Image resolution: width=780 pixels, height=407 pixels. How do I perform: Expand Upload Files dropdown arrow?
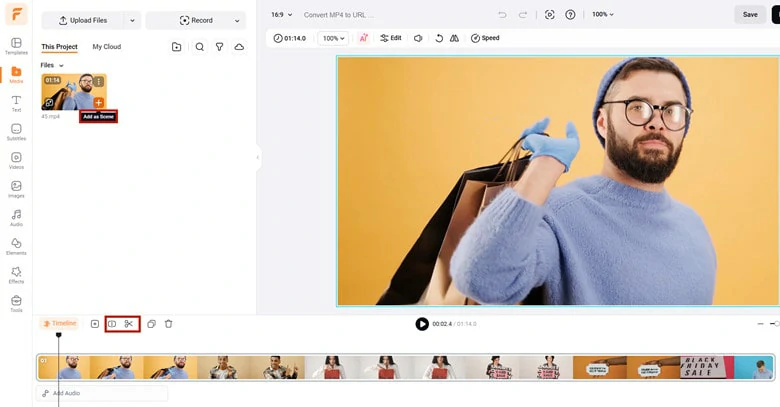(x=132, y=20)
